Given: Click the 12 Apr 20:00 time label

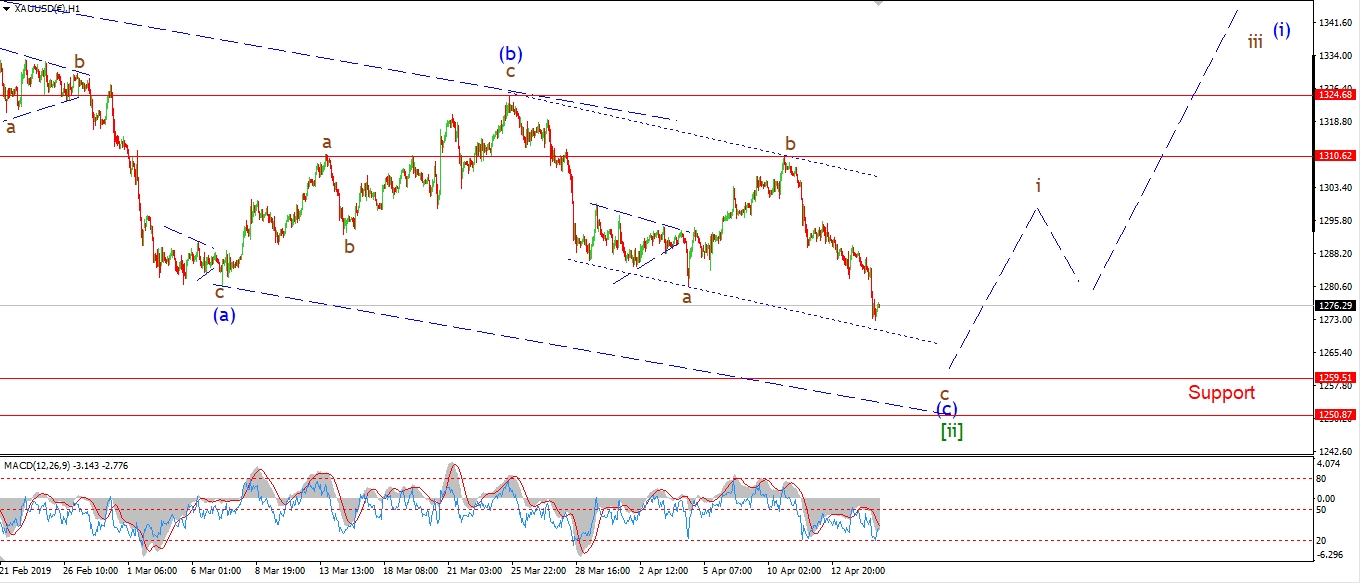Looking at the screenshot, I should (856, 570).
